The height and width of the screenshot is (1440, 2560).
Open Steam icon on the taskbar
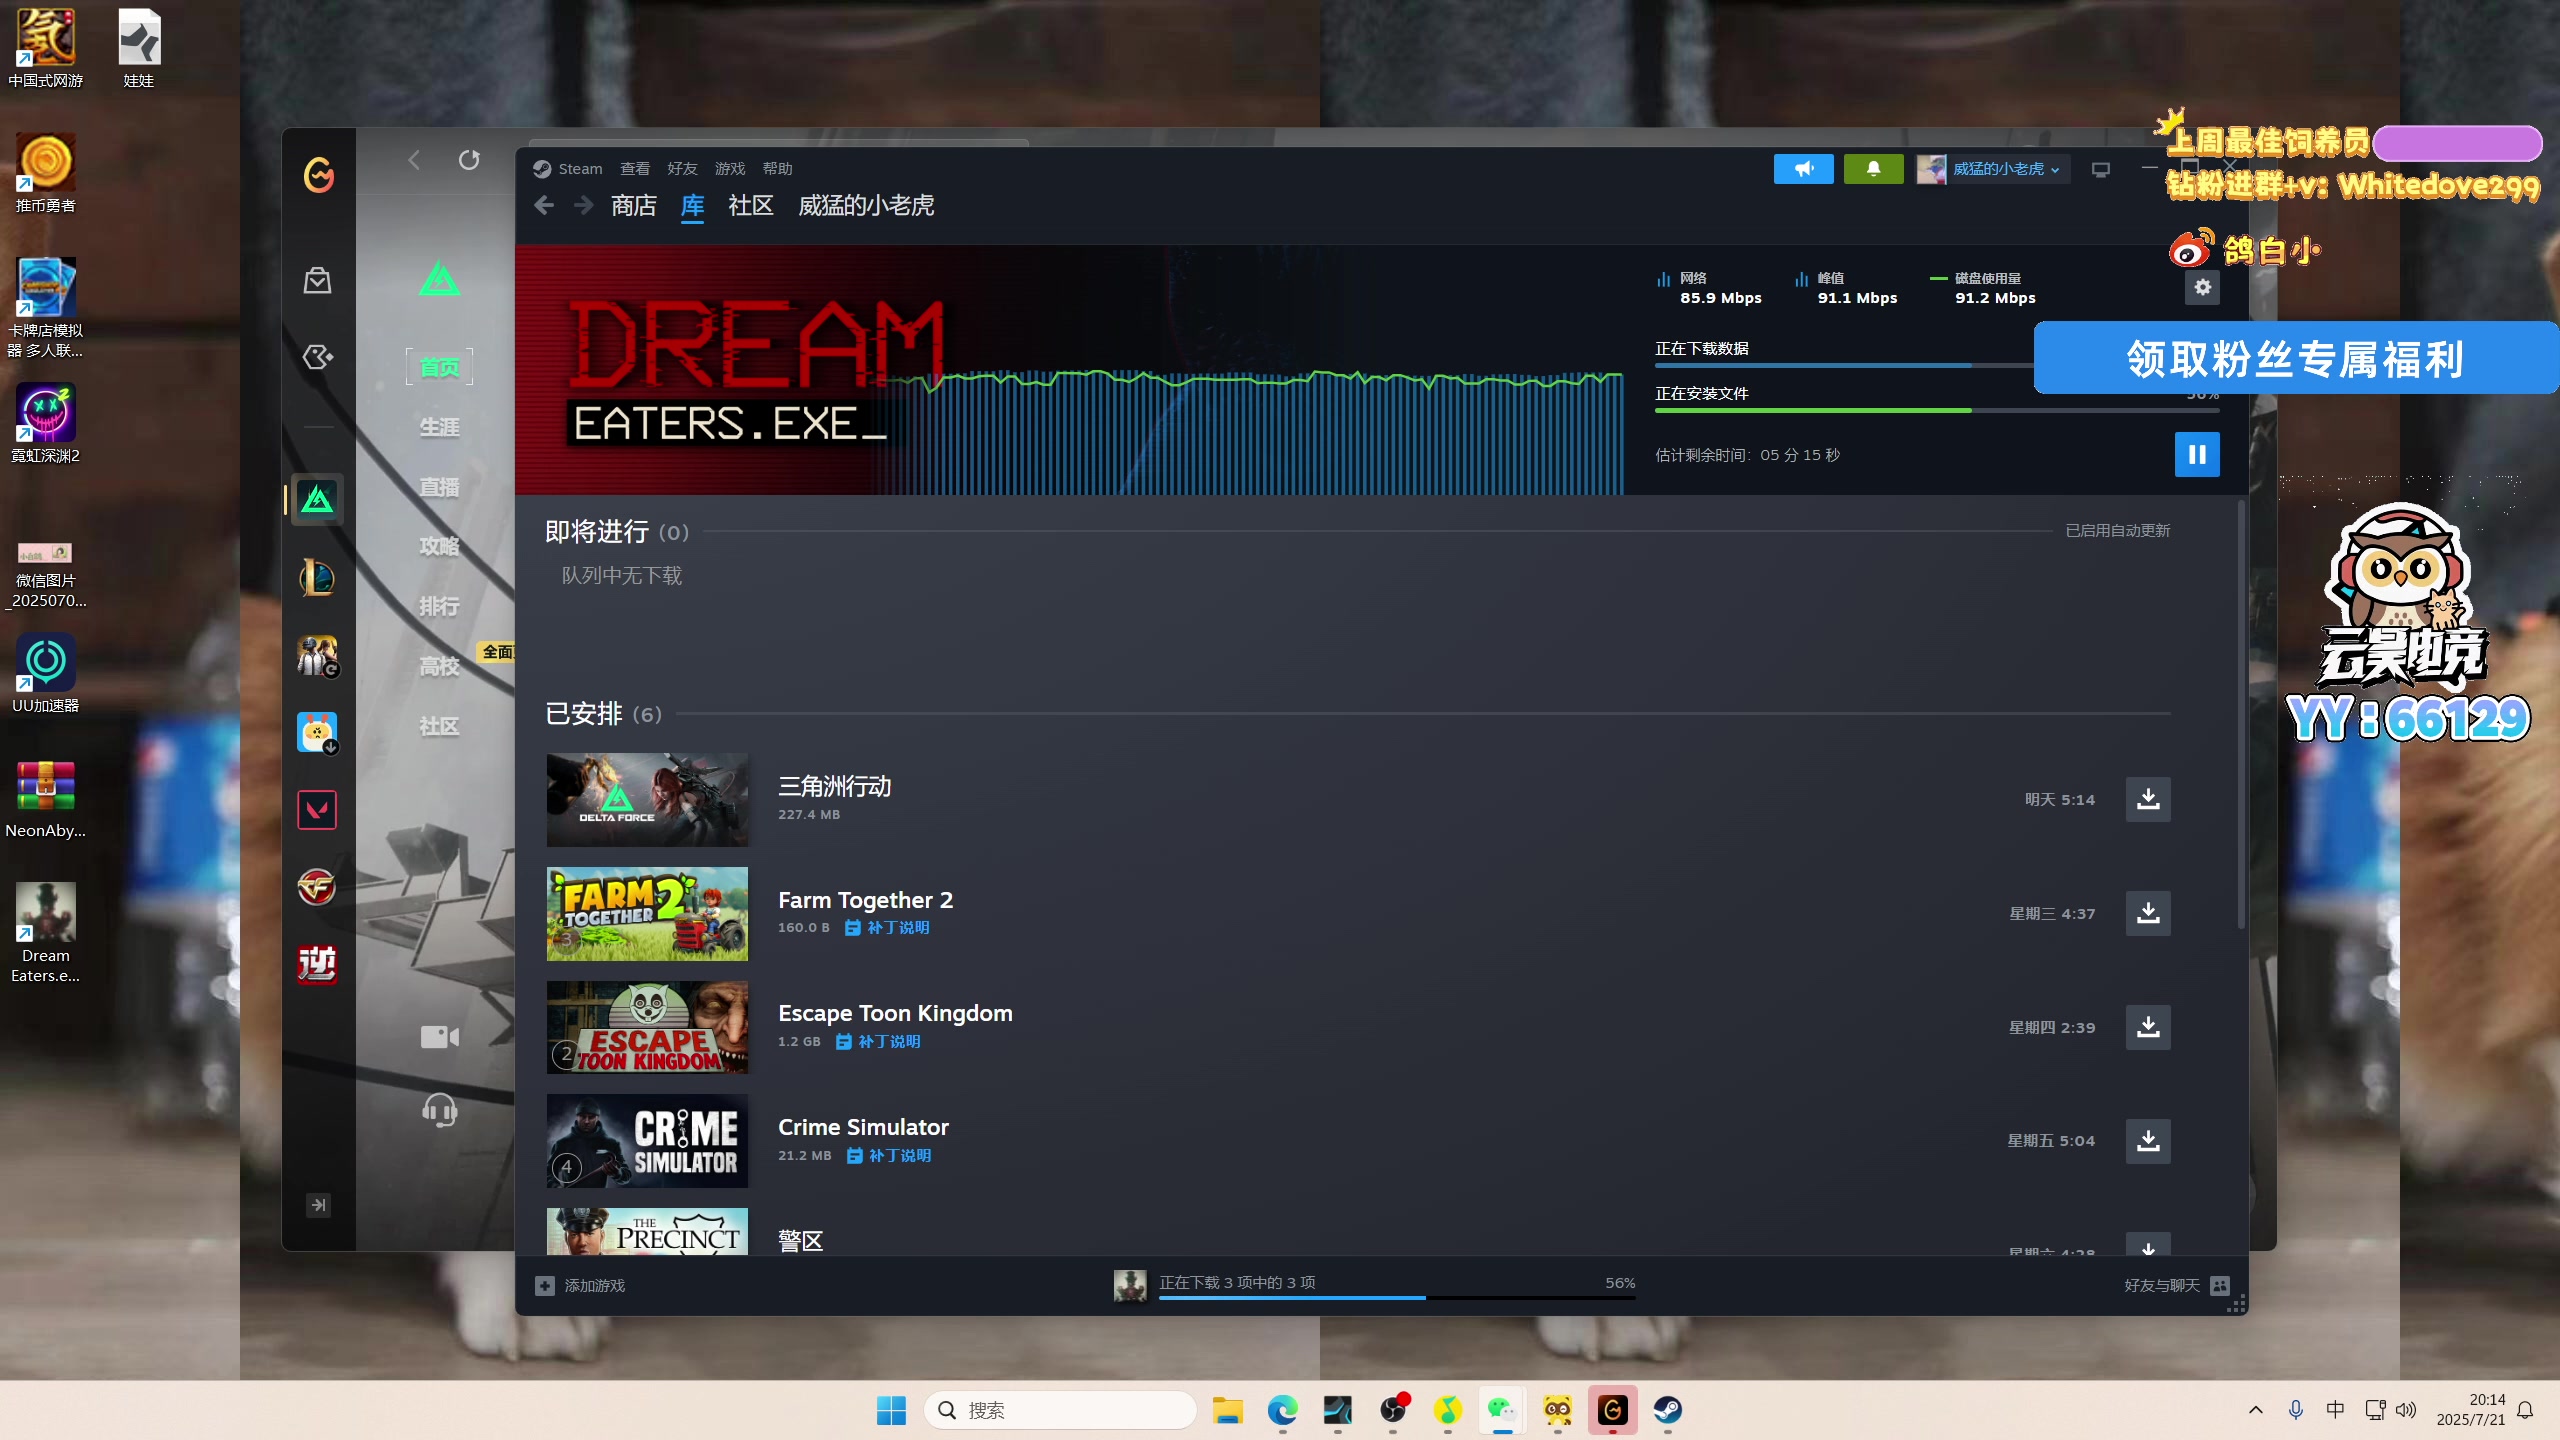(1667, 1411)
